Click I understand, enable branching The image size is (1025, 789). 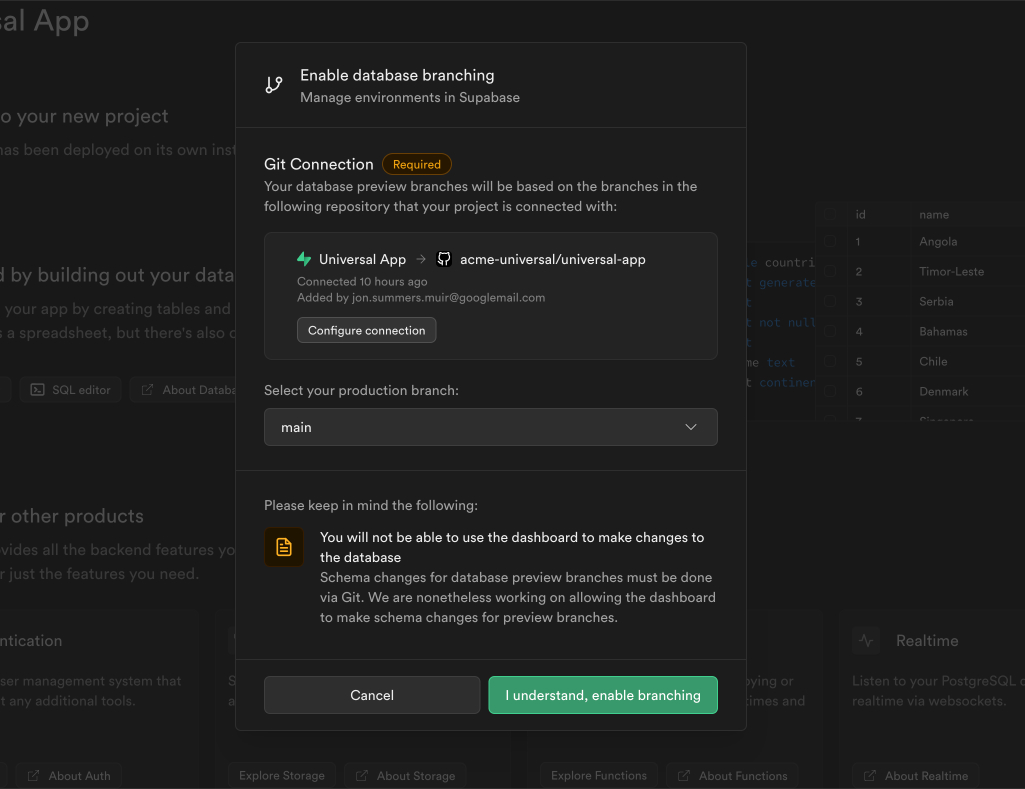(603, 695)
